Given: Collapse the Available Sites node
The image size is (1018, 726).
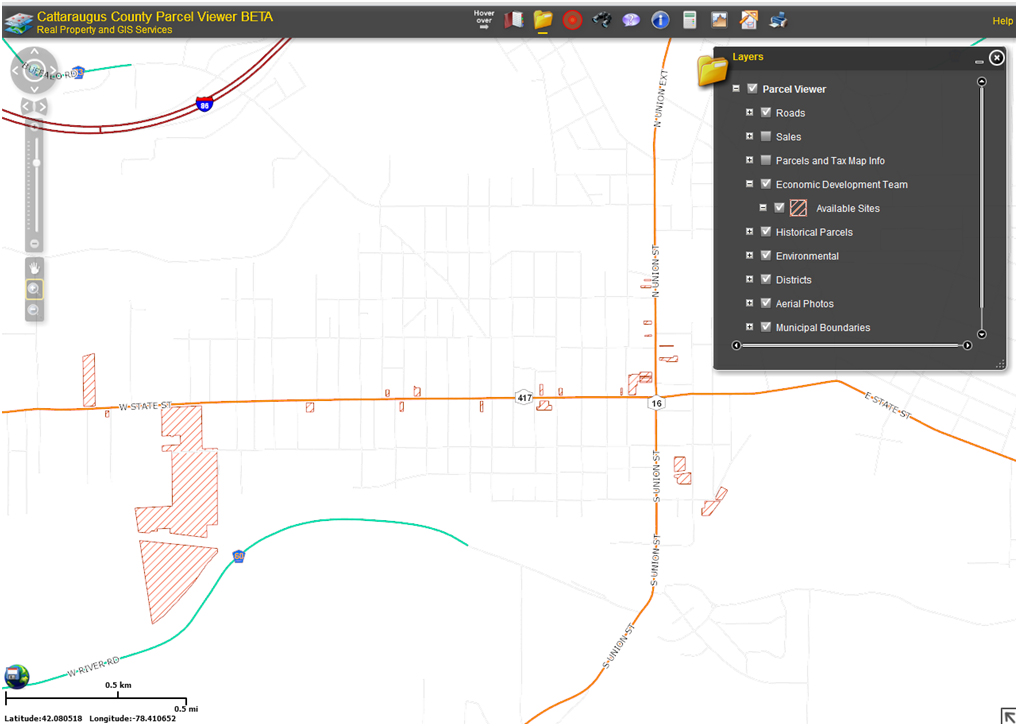Looking at the screenshot, I should click(x=764, y=208).
